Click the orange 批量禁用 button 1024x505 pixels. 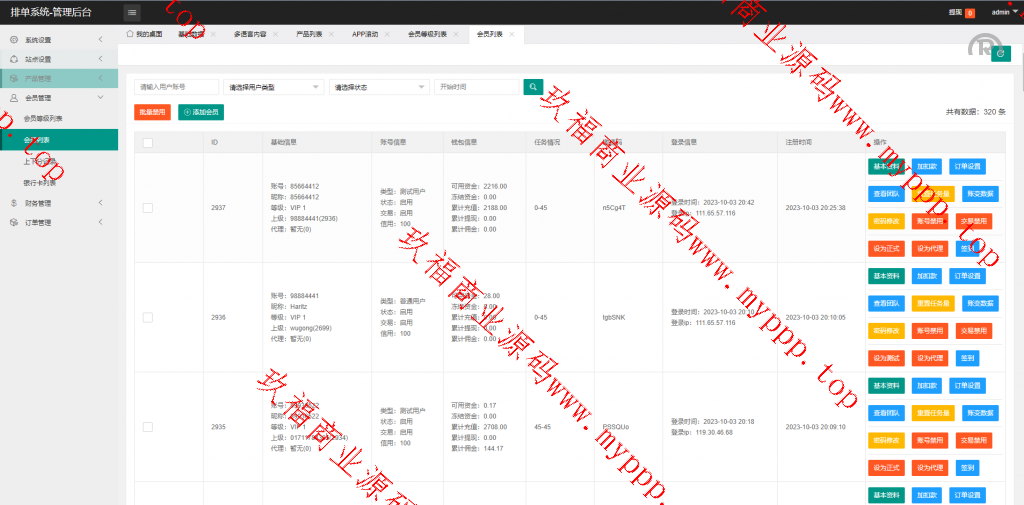(x=152, y=112)
